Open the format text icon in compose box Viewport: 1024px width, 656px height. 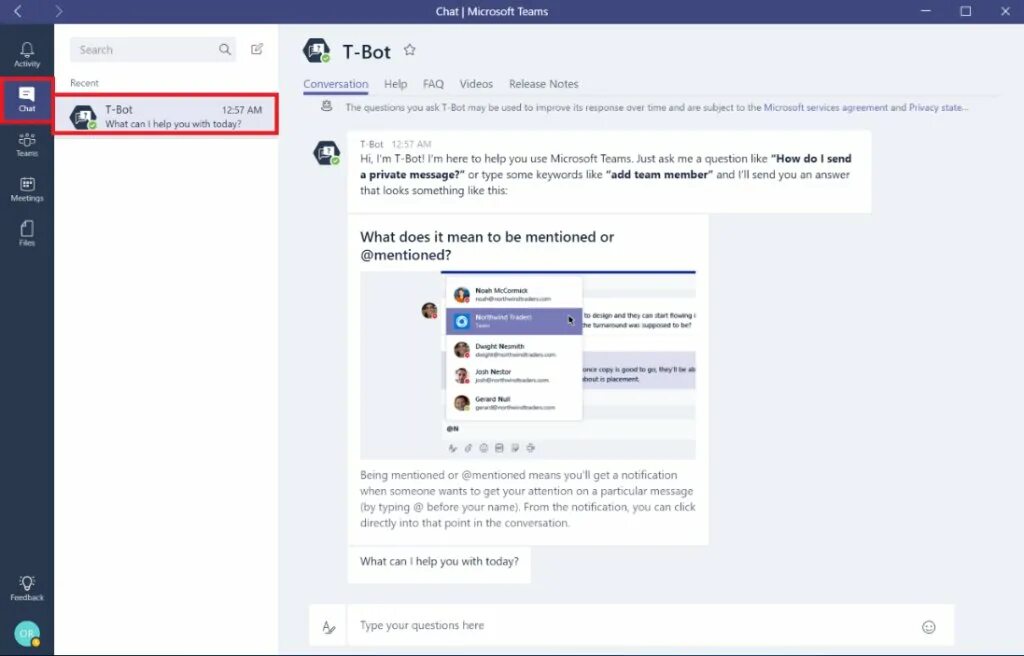[328, 627]
